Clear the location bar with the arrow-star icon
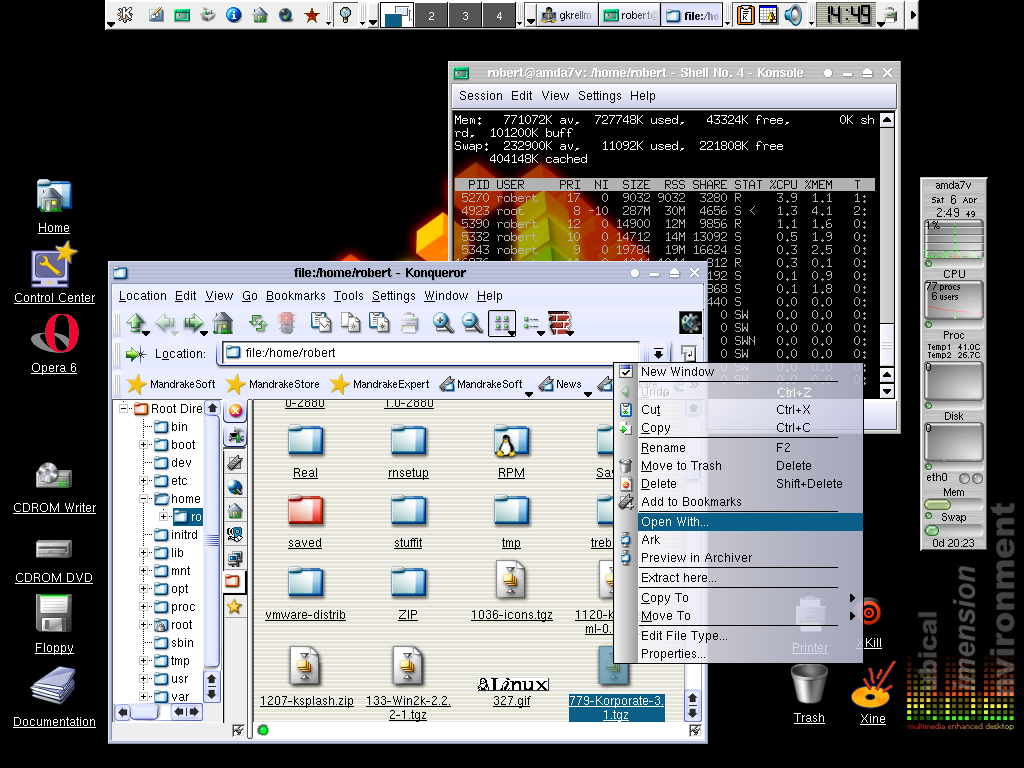The width and height of the screenshot is (1024, 768). [x=136, y=354]
